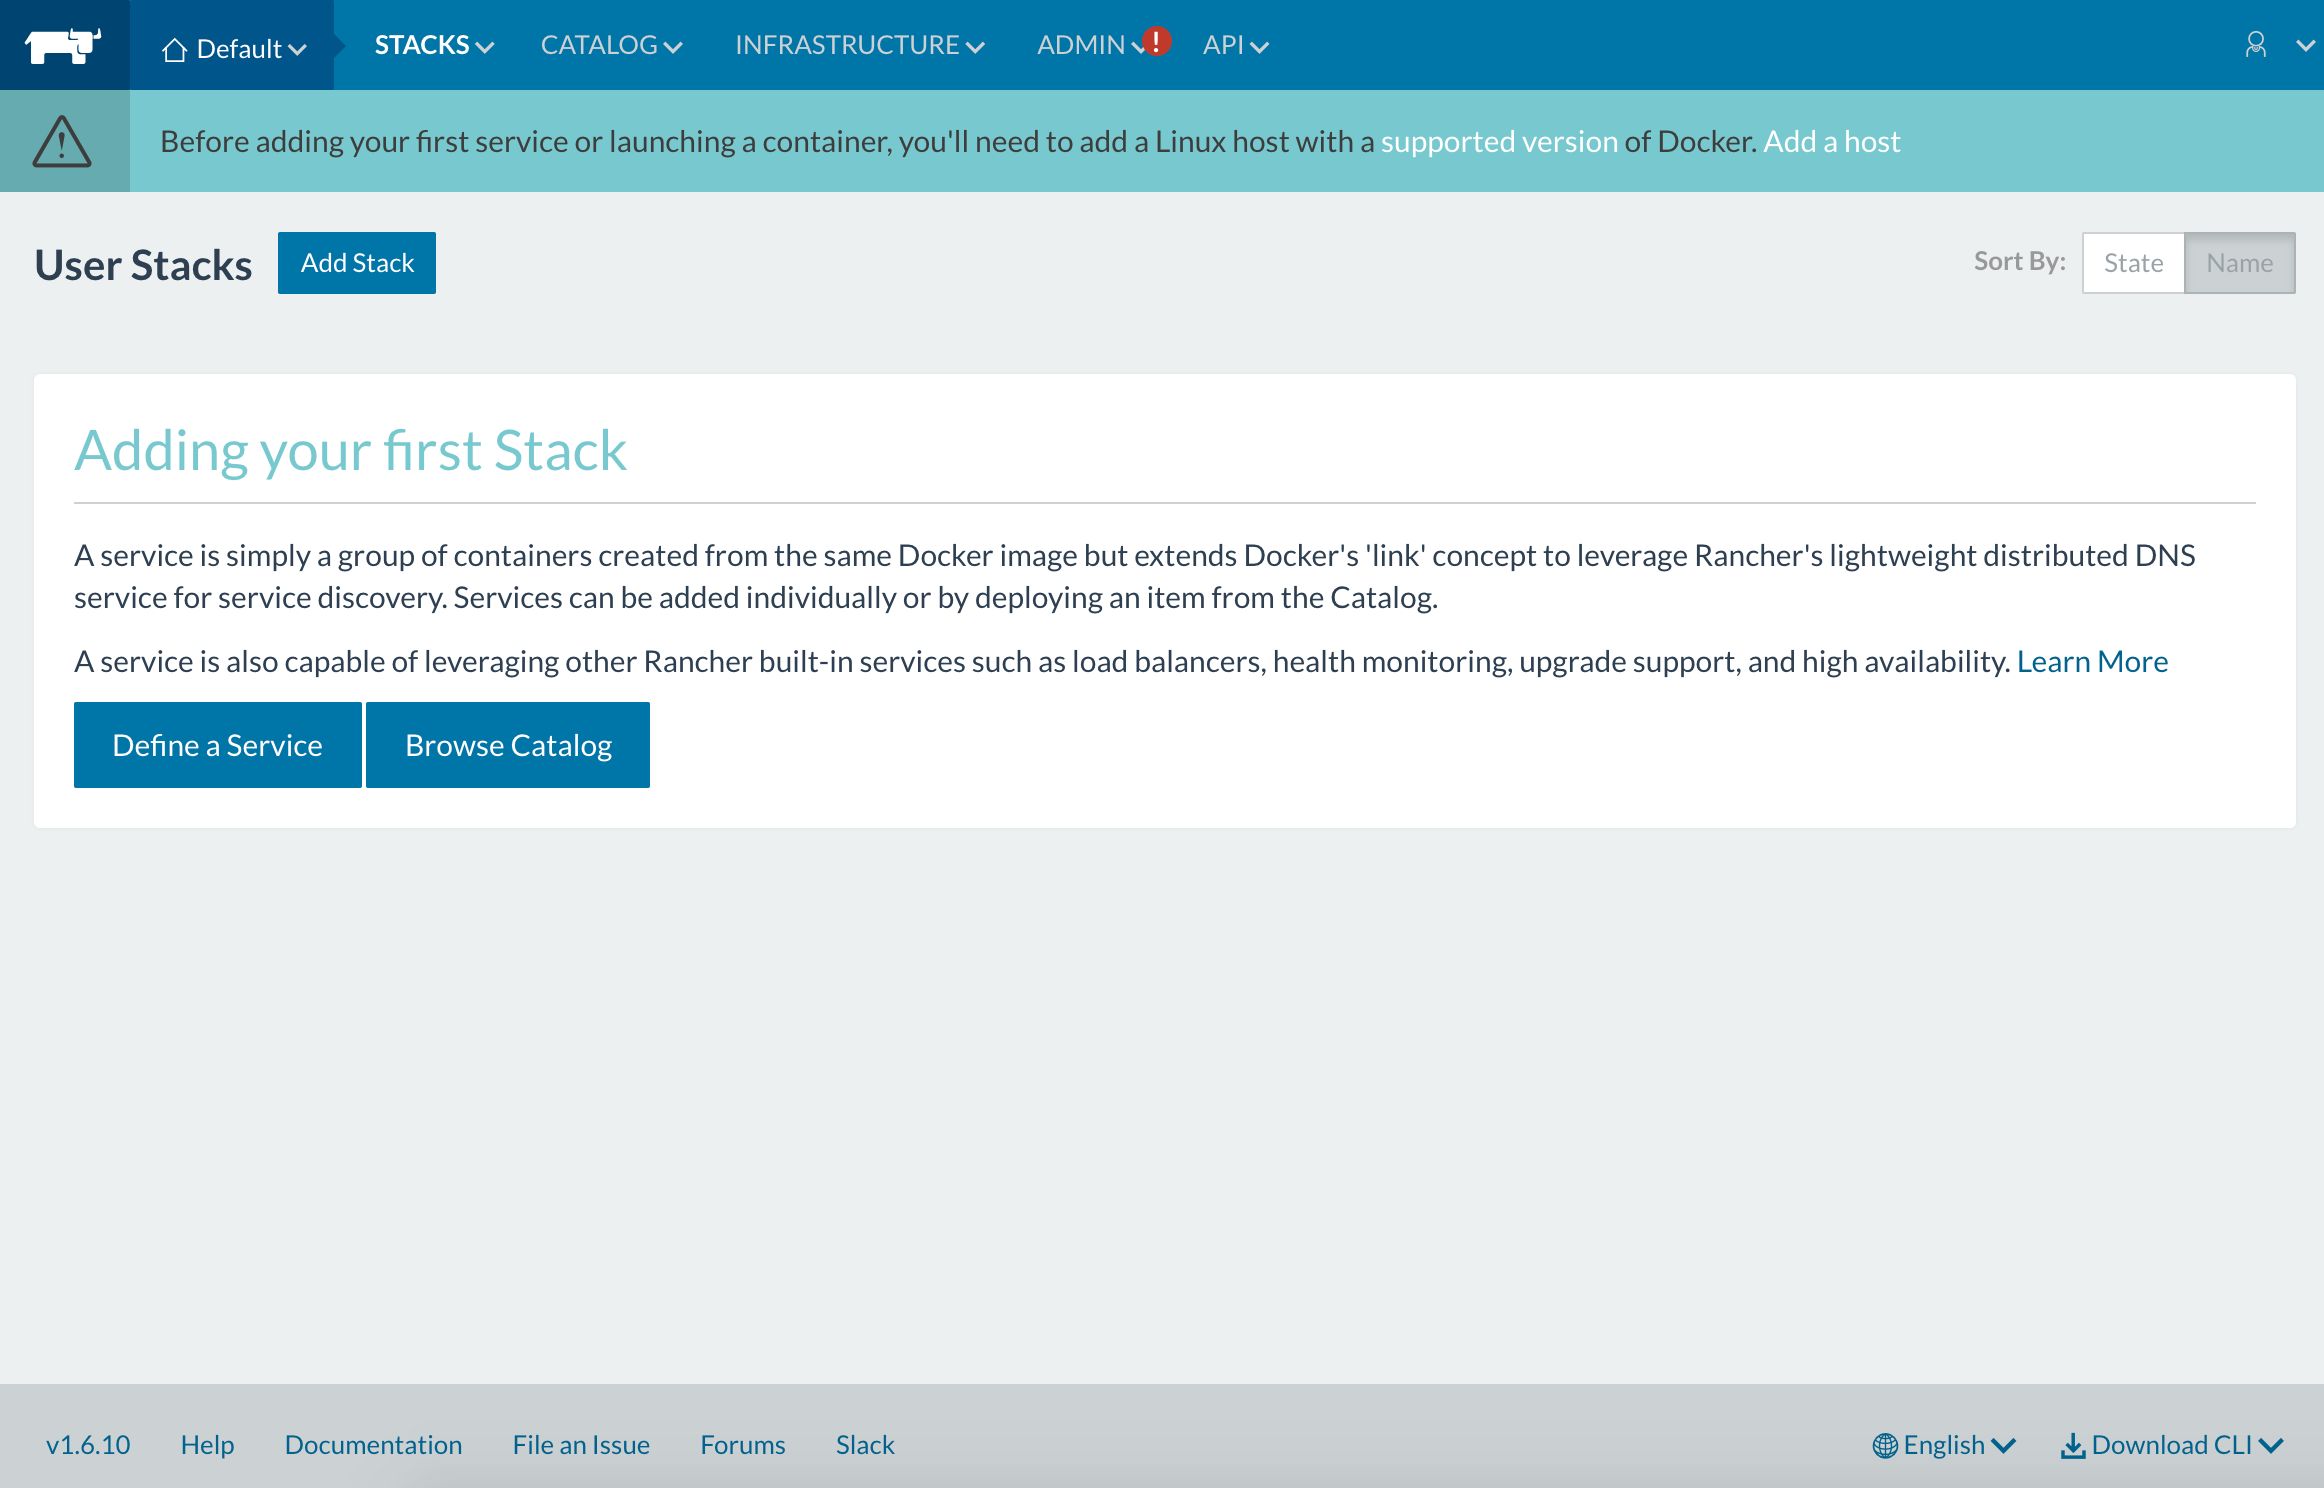Viewport: 2324px width, 1488px height.
Task: Open the user account avatar icon
Action: click(2255, 45)
